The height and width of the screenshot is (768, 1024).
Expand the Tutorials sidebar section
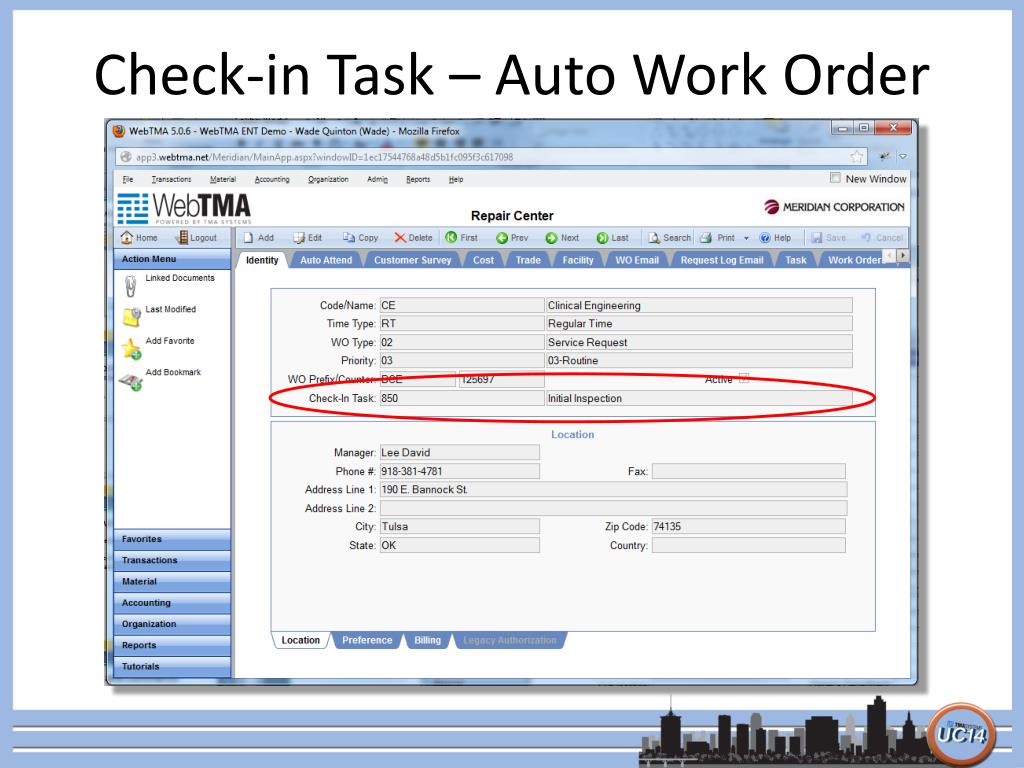[x=172, y=666]
